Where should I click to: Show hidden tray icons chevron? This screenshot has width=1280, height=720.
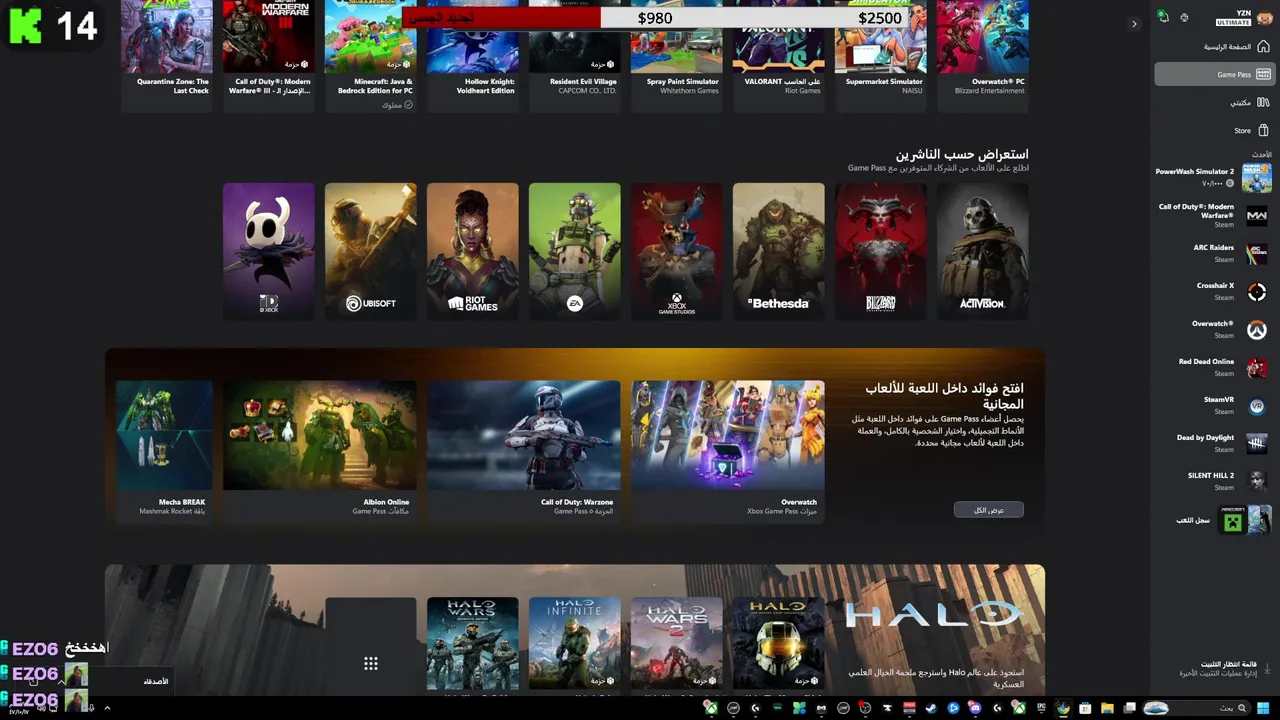(x=107, y=708)
